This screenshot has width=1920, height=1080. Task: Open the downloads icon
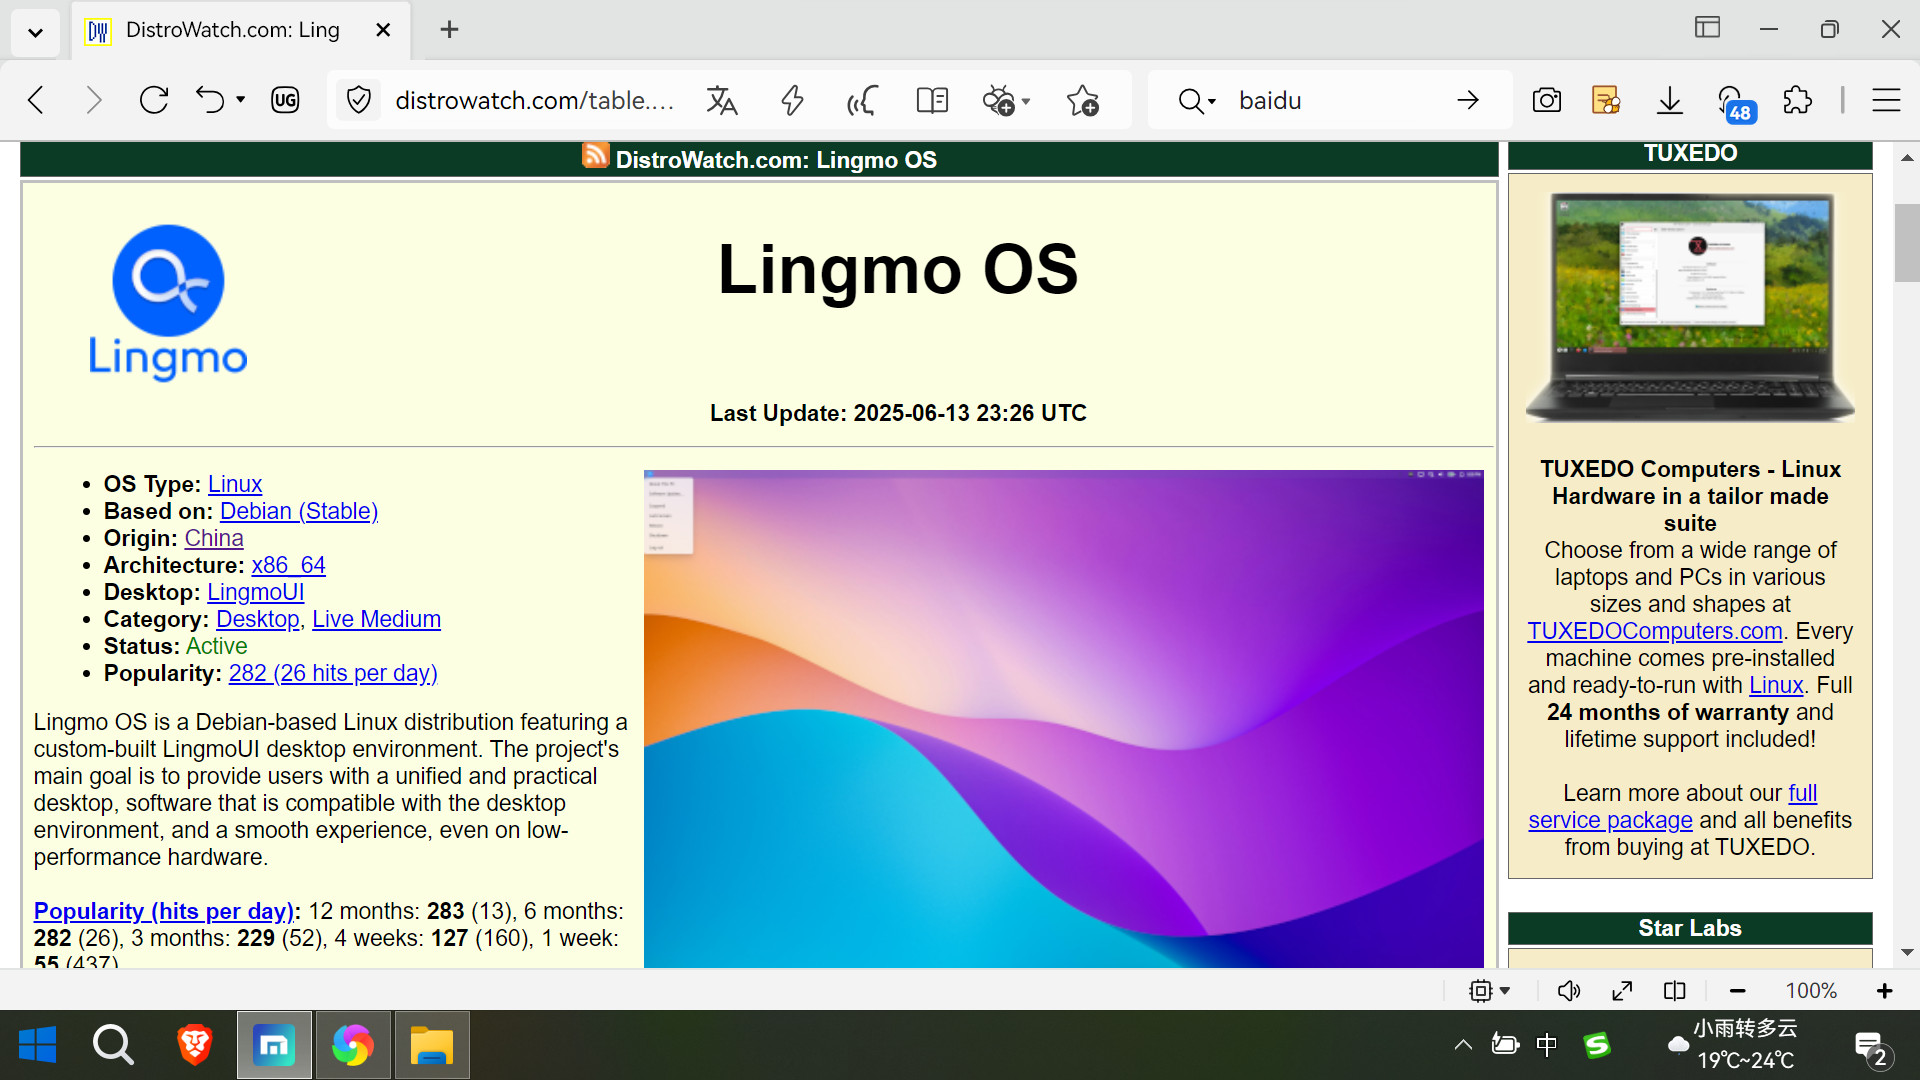tap(1670, 100)
